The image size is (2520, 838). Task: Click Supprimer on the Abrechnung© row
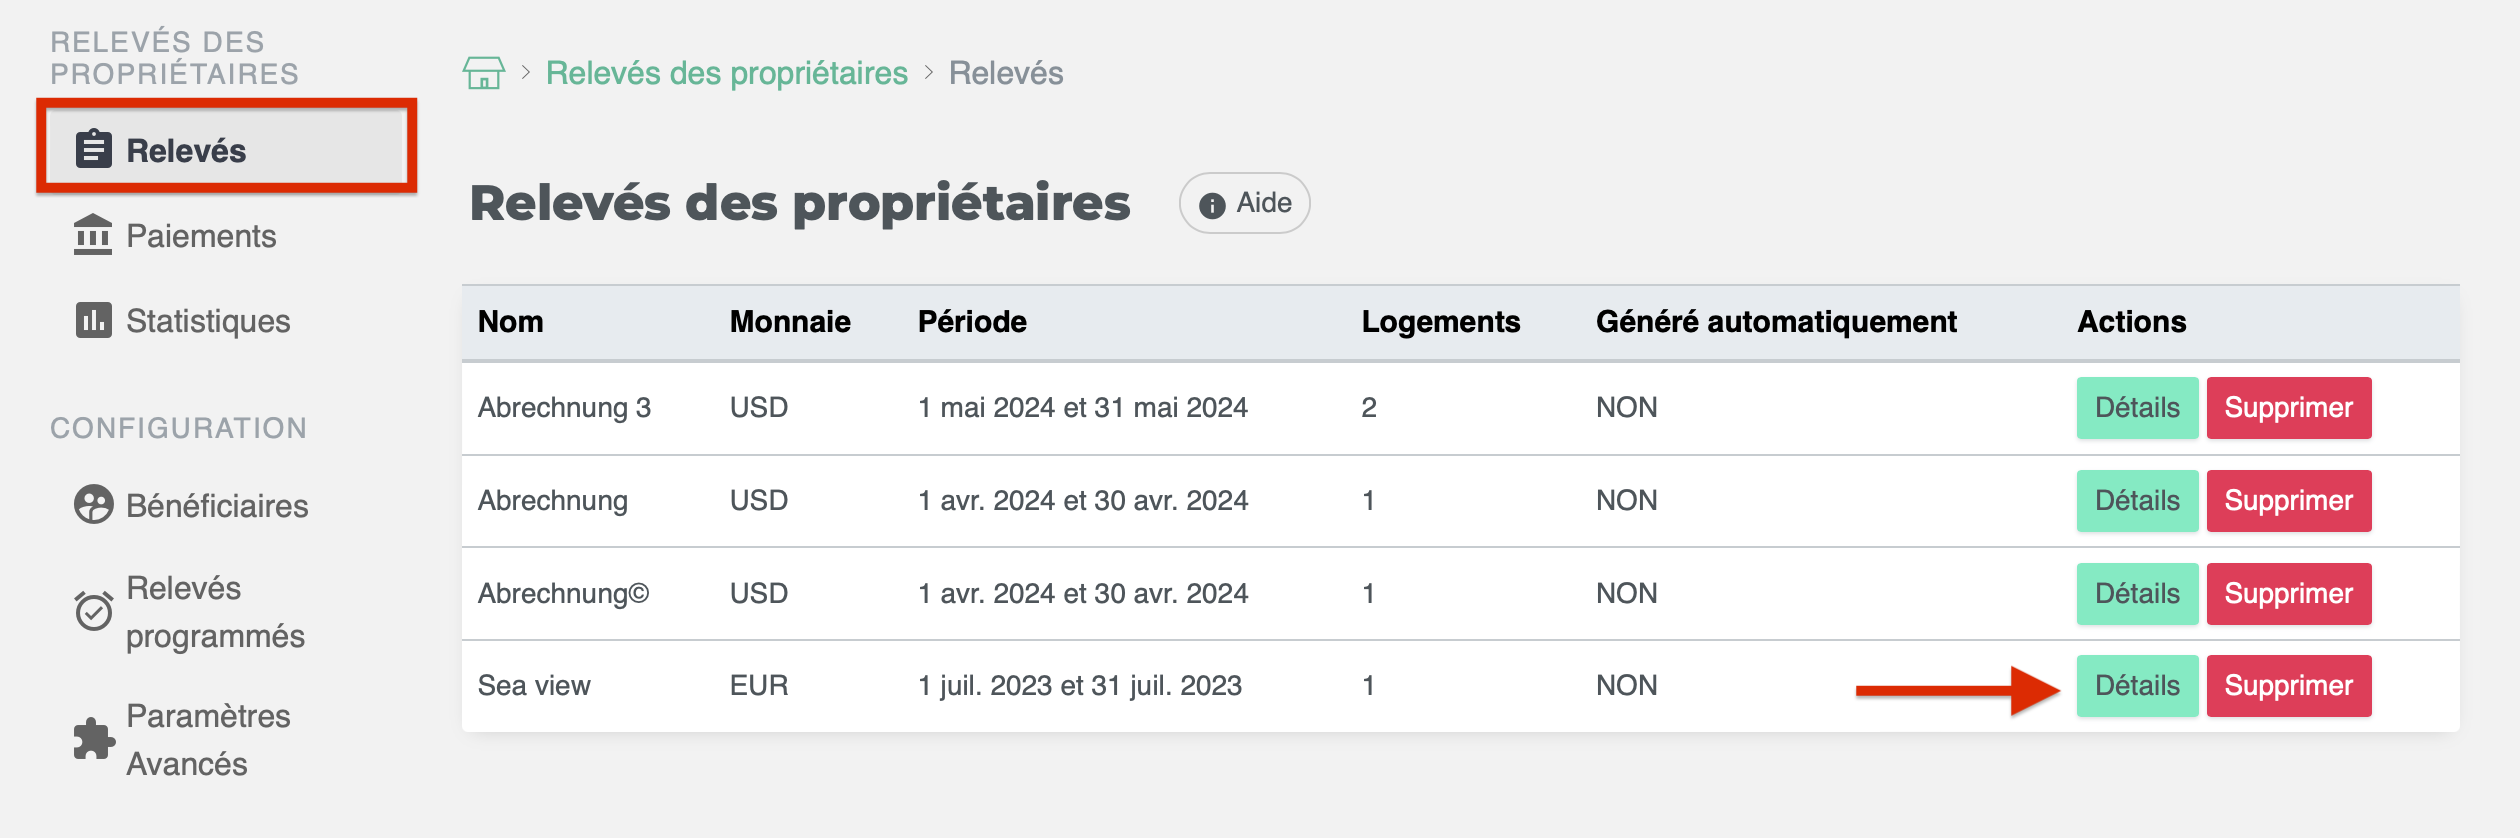coord(2288,594)
